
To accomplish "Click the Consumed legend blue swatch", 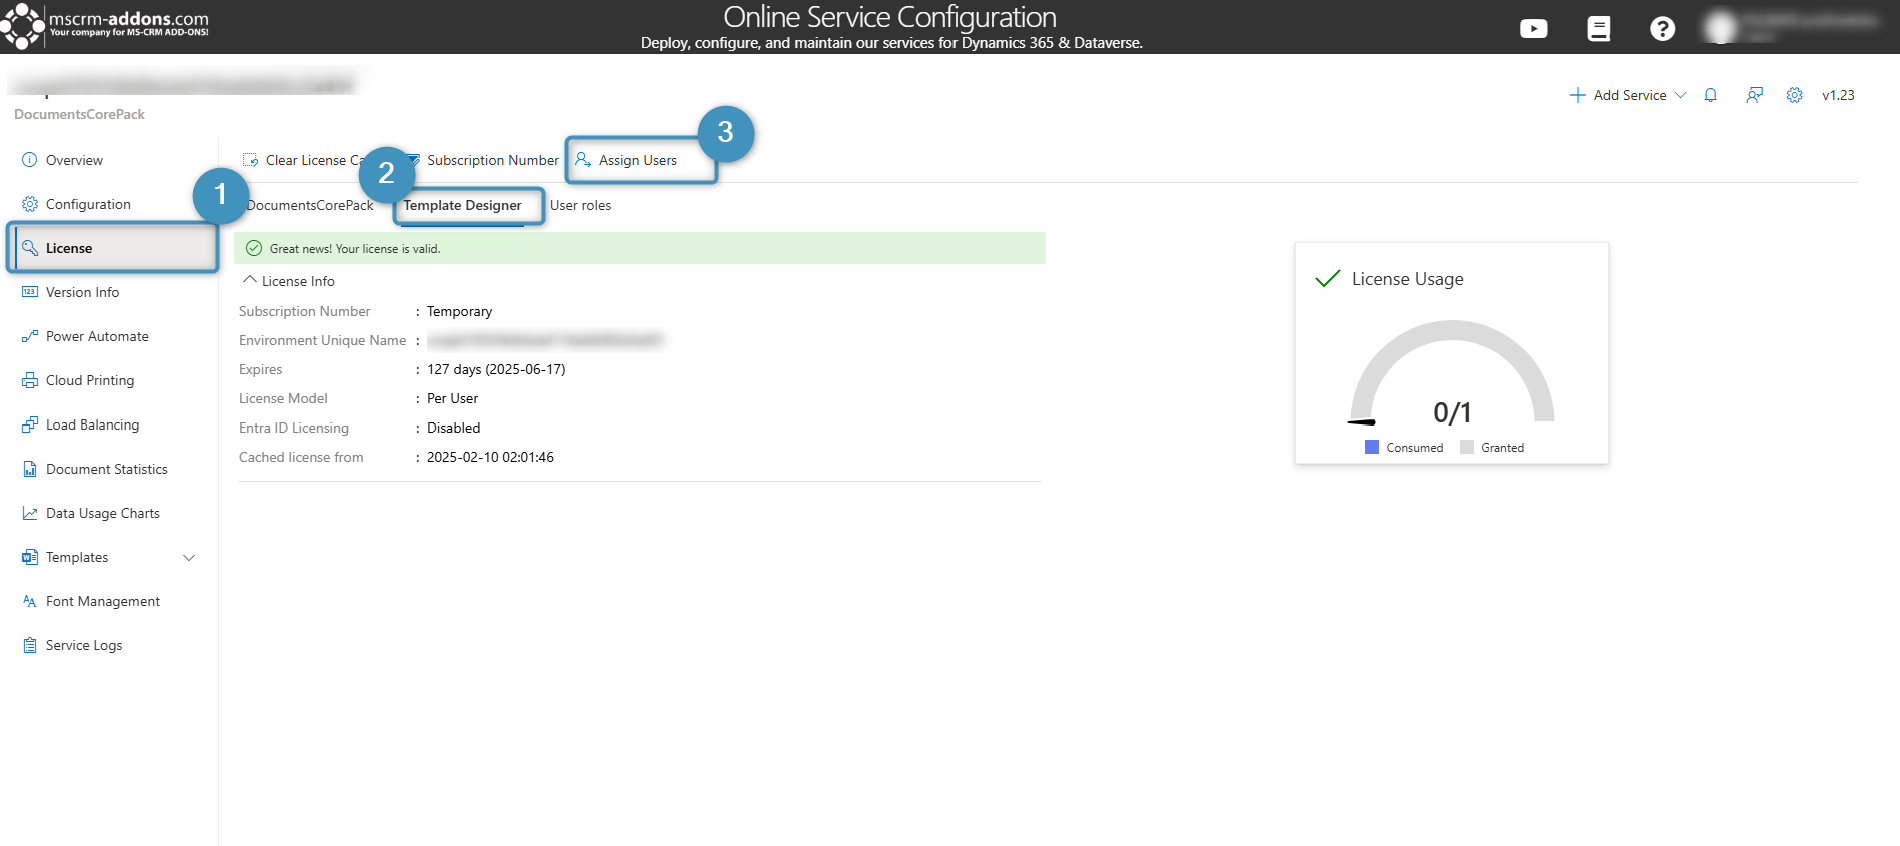I will 1372,447.
